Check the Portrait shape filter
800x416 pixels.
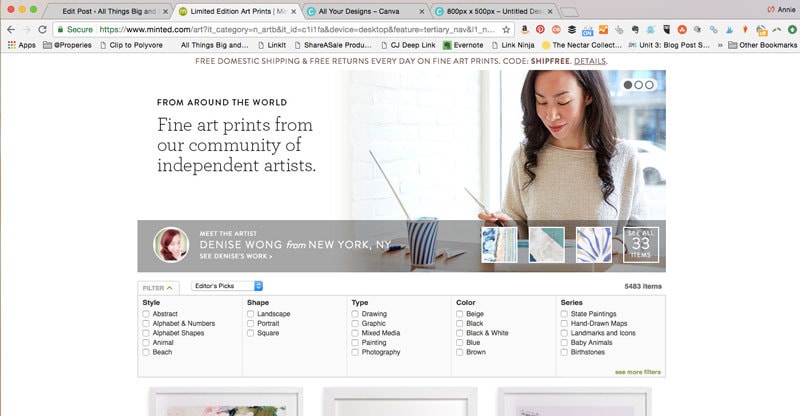251,324
